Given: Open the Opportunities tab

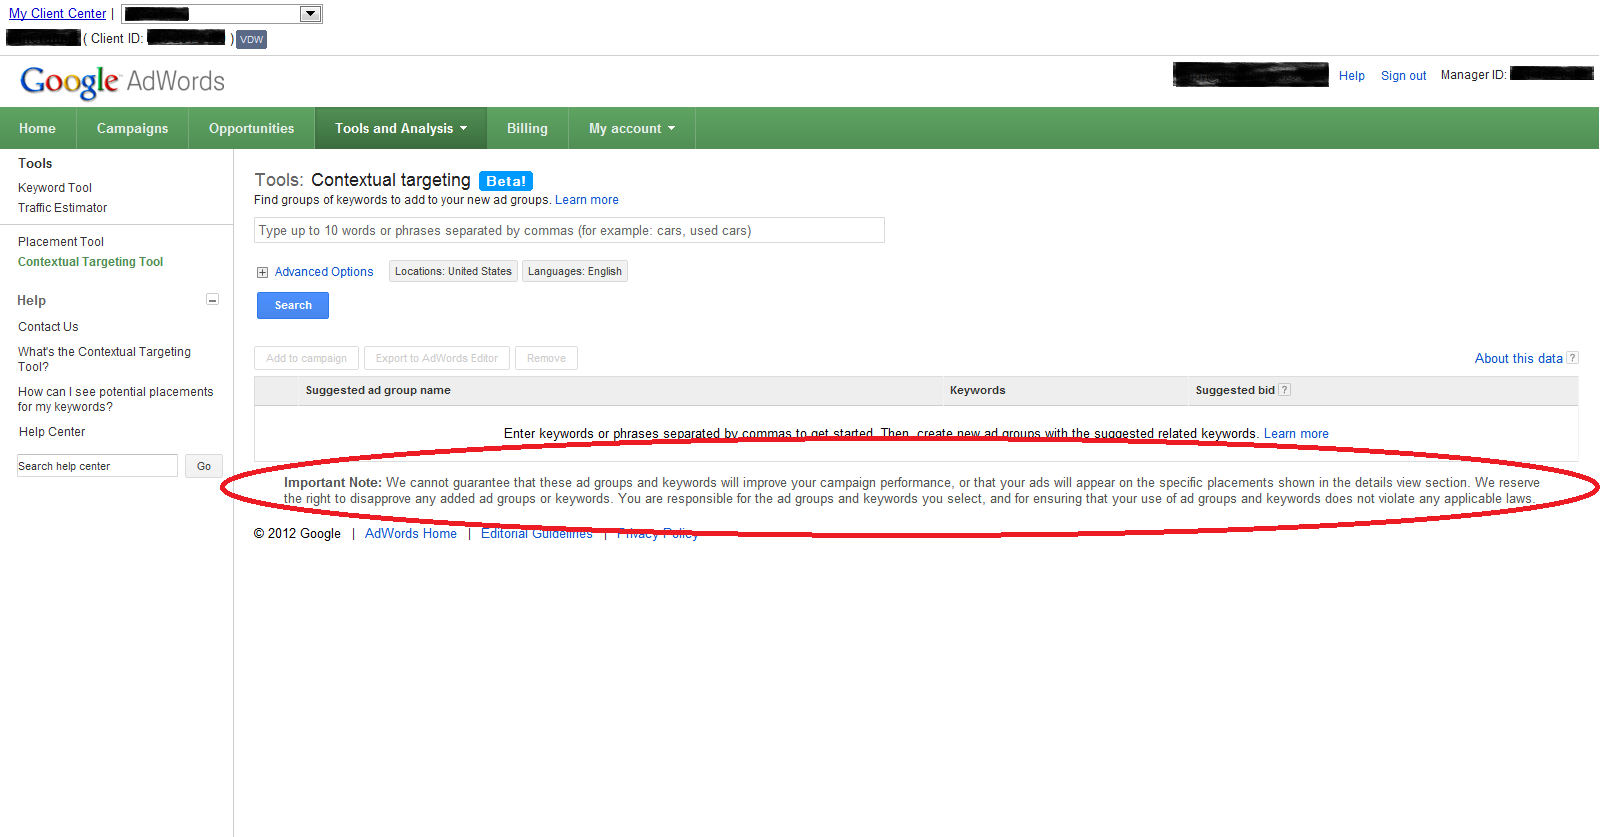Looking at the screenshot, I should coord(251,128).
